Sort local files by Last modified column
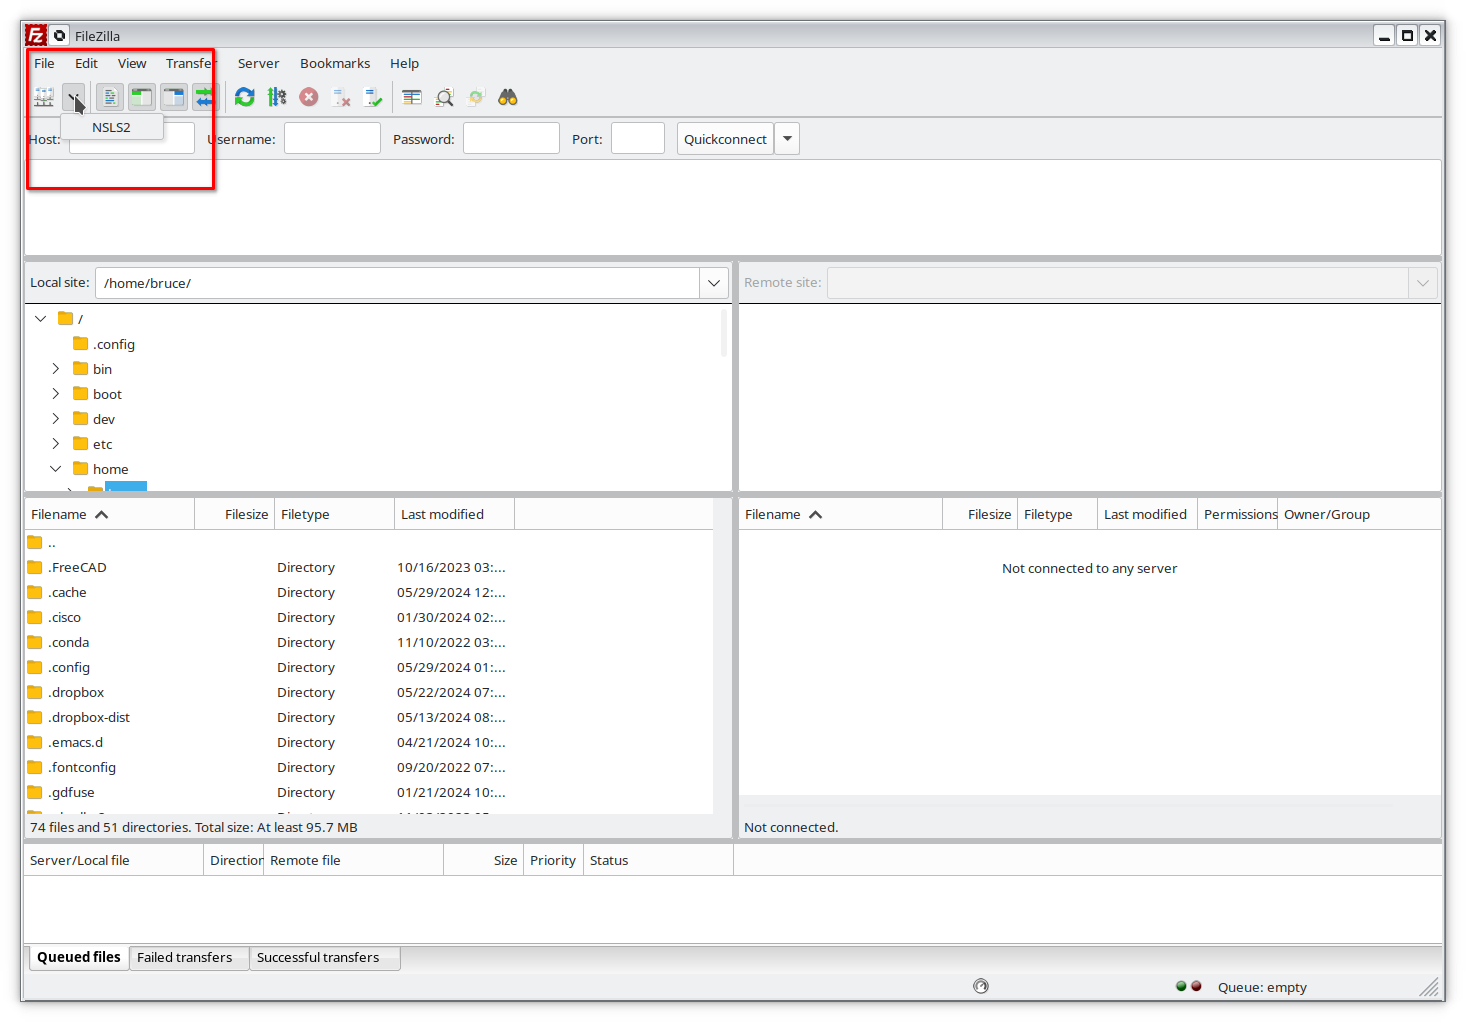 point(455,514)
